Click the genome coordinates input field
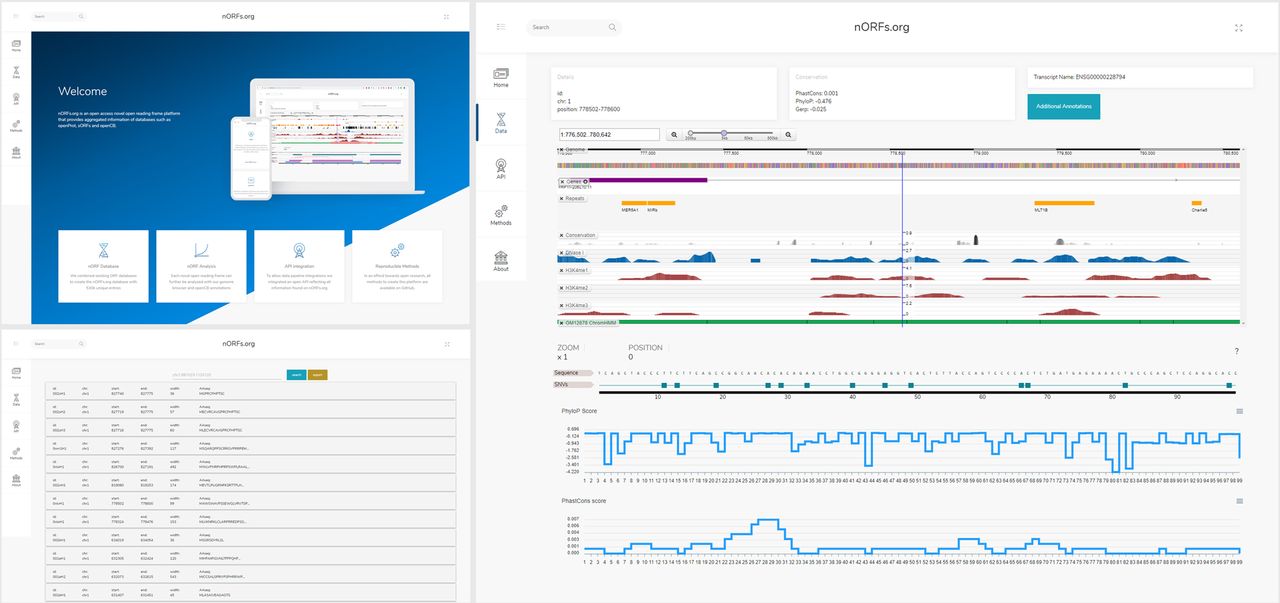The image size is (1280, 603). [609, 134]
